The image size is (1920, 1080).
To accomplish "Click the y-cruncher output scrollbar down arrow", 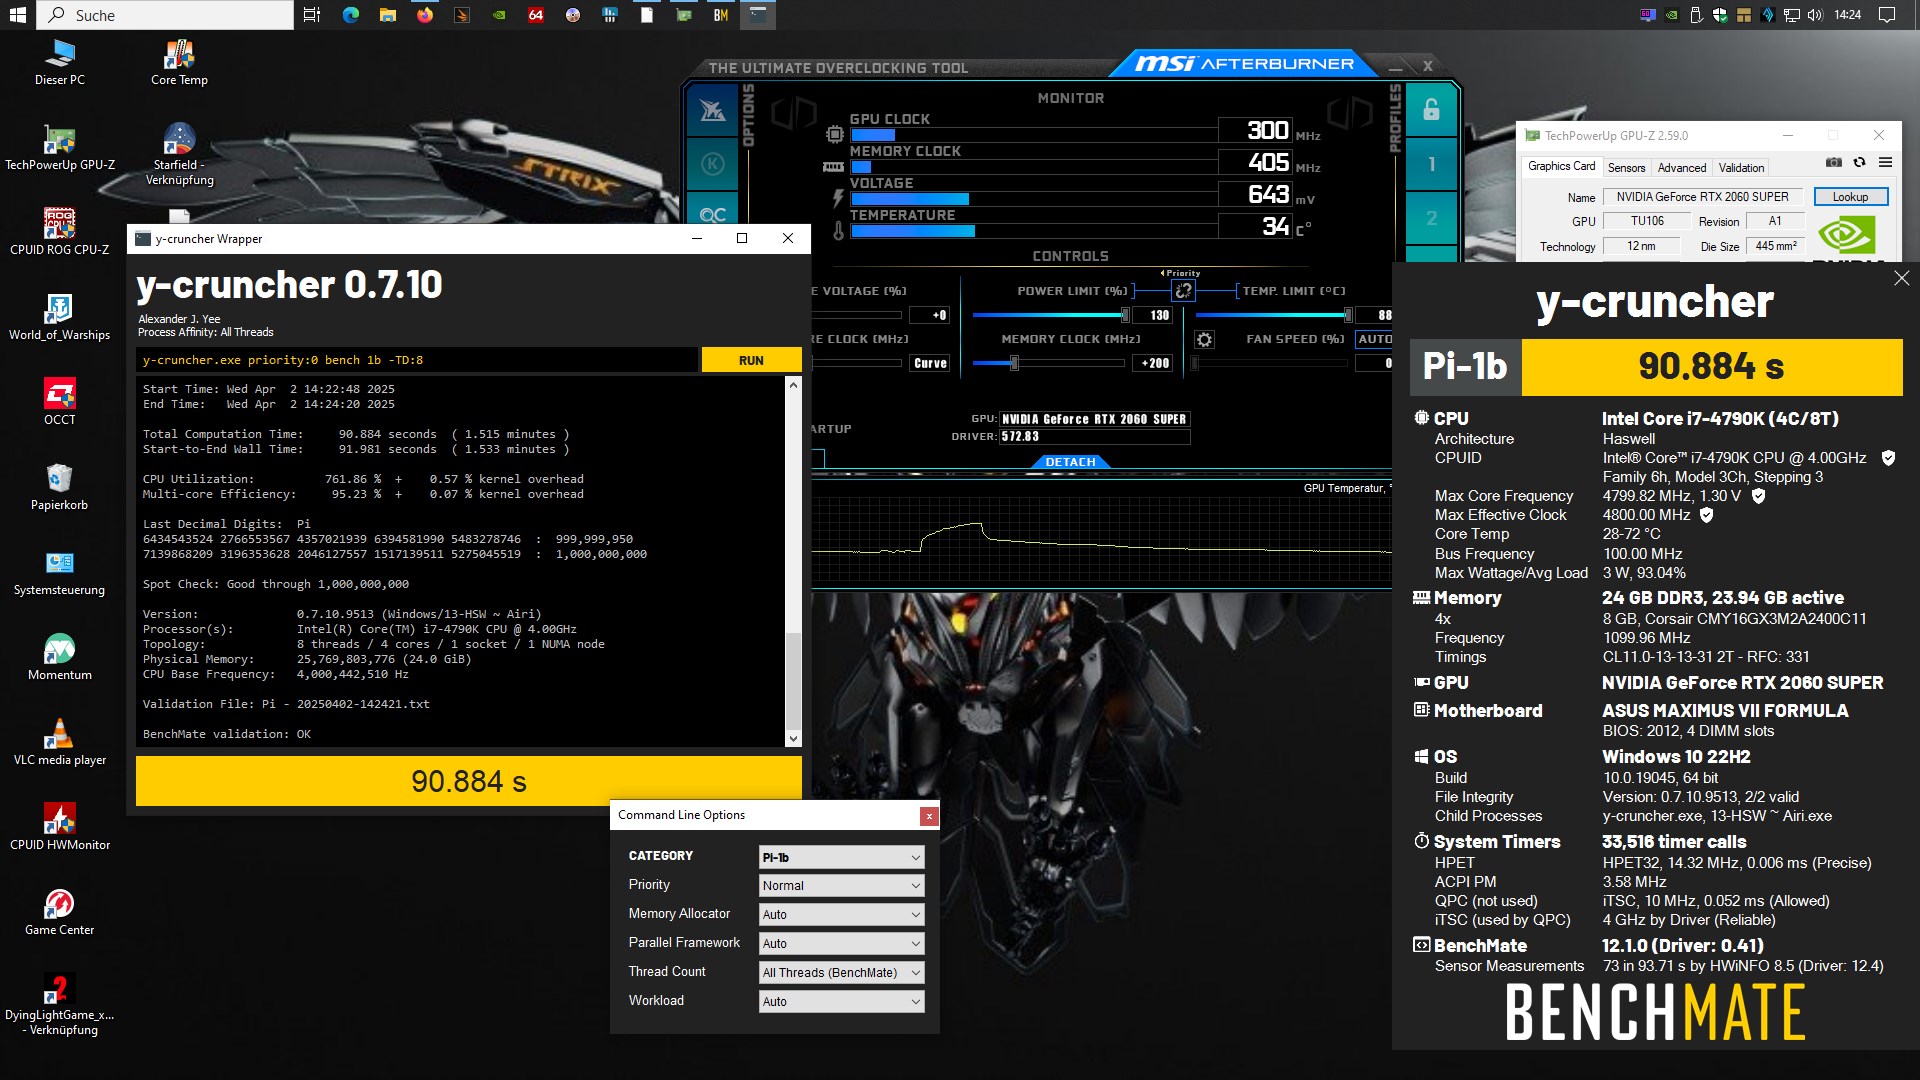I will tap(793, 739).
